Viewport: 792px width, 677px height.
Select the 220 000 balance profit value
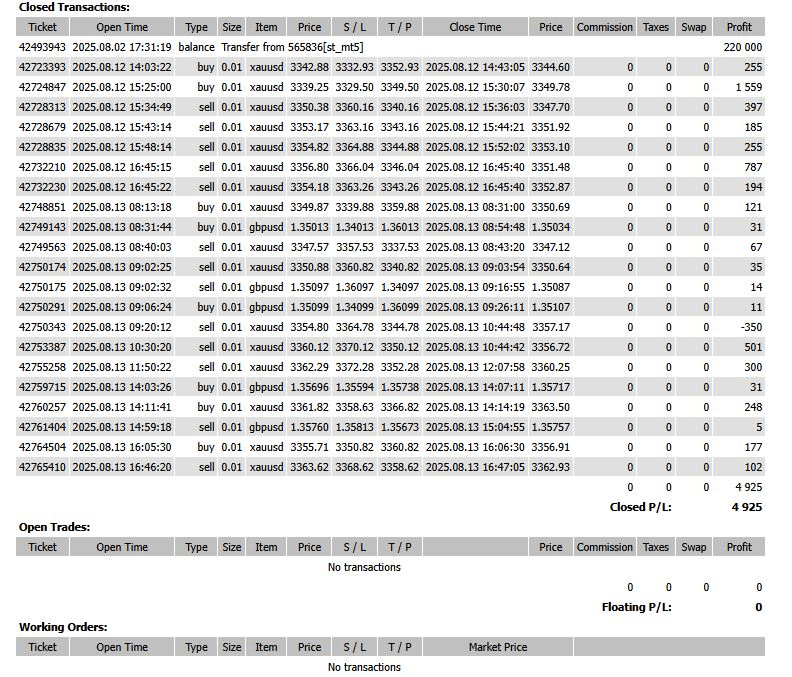[x=742, y=47]
